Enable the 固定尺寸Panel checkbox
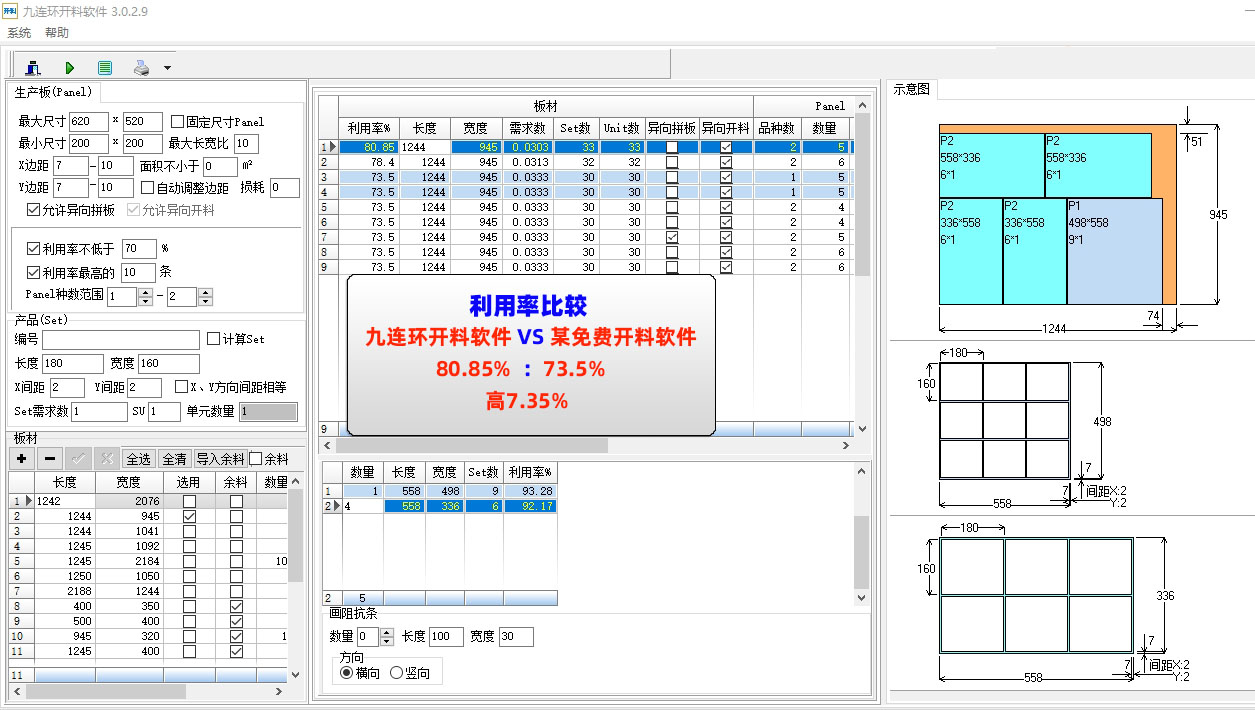 [178, 122]
